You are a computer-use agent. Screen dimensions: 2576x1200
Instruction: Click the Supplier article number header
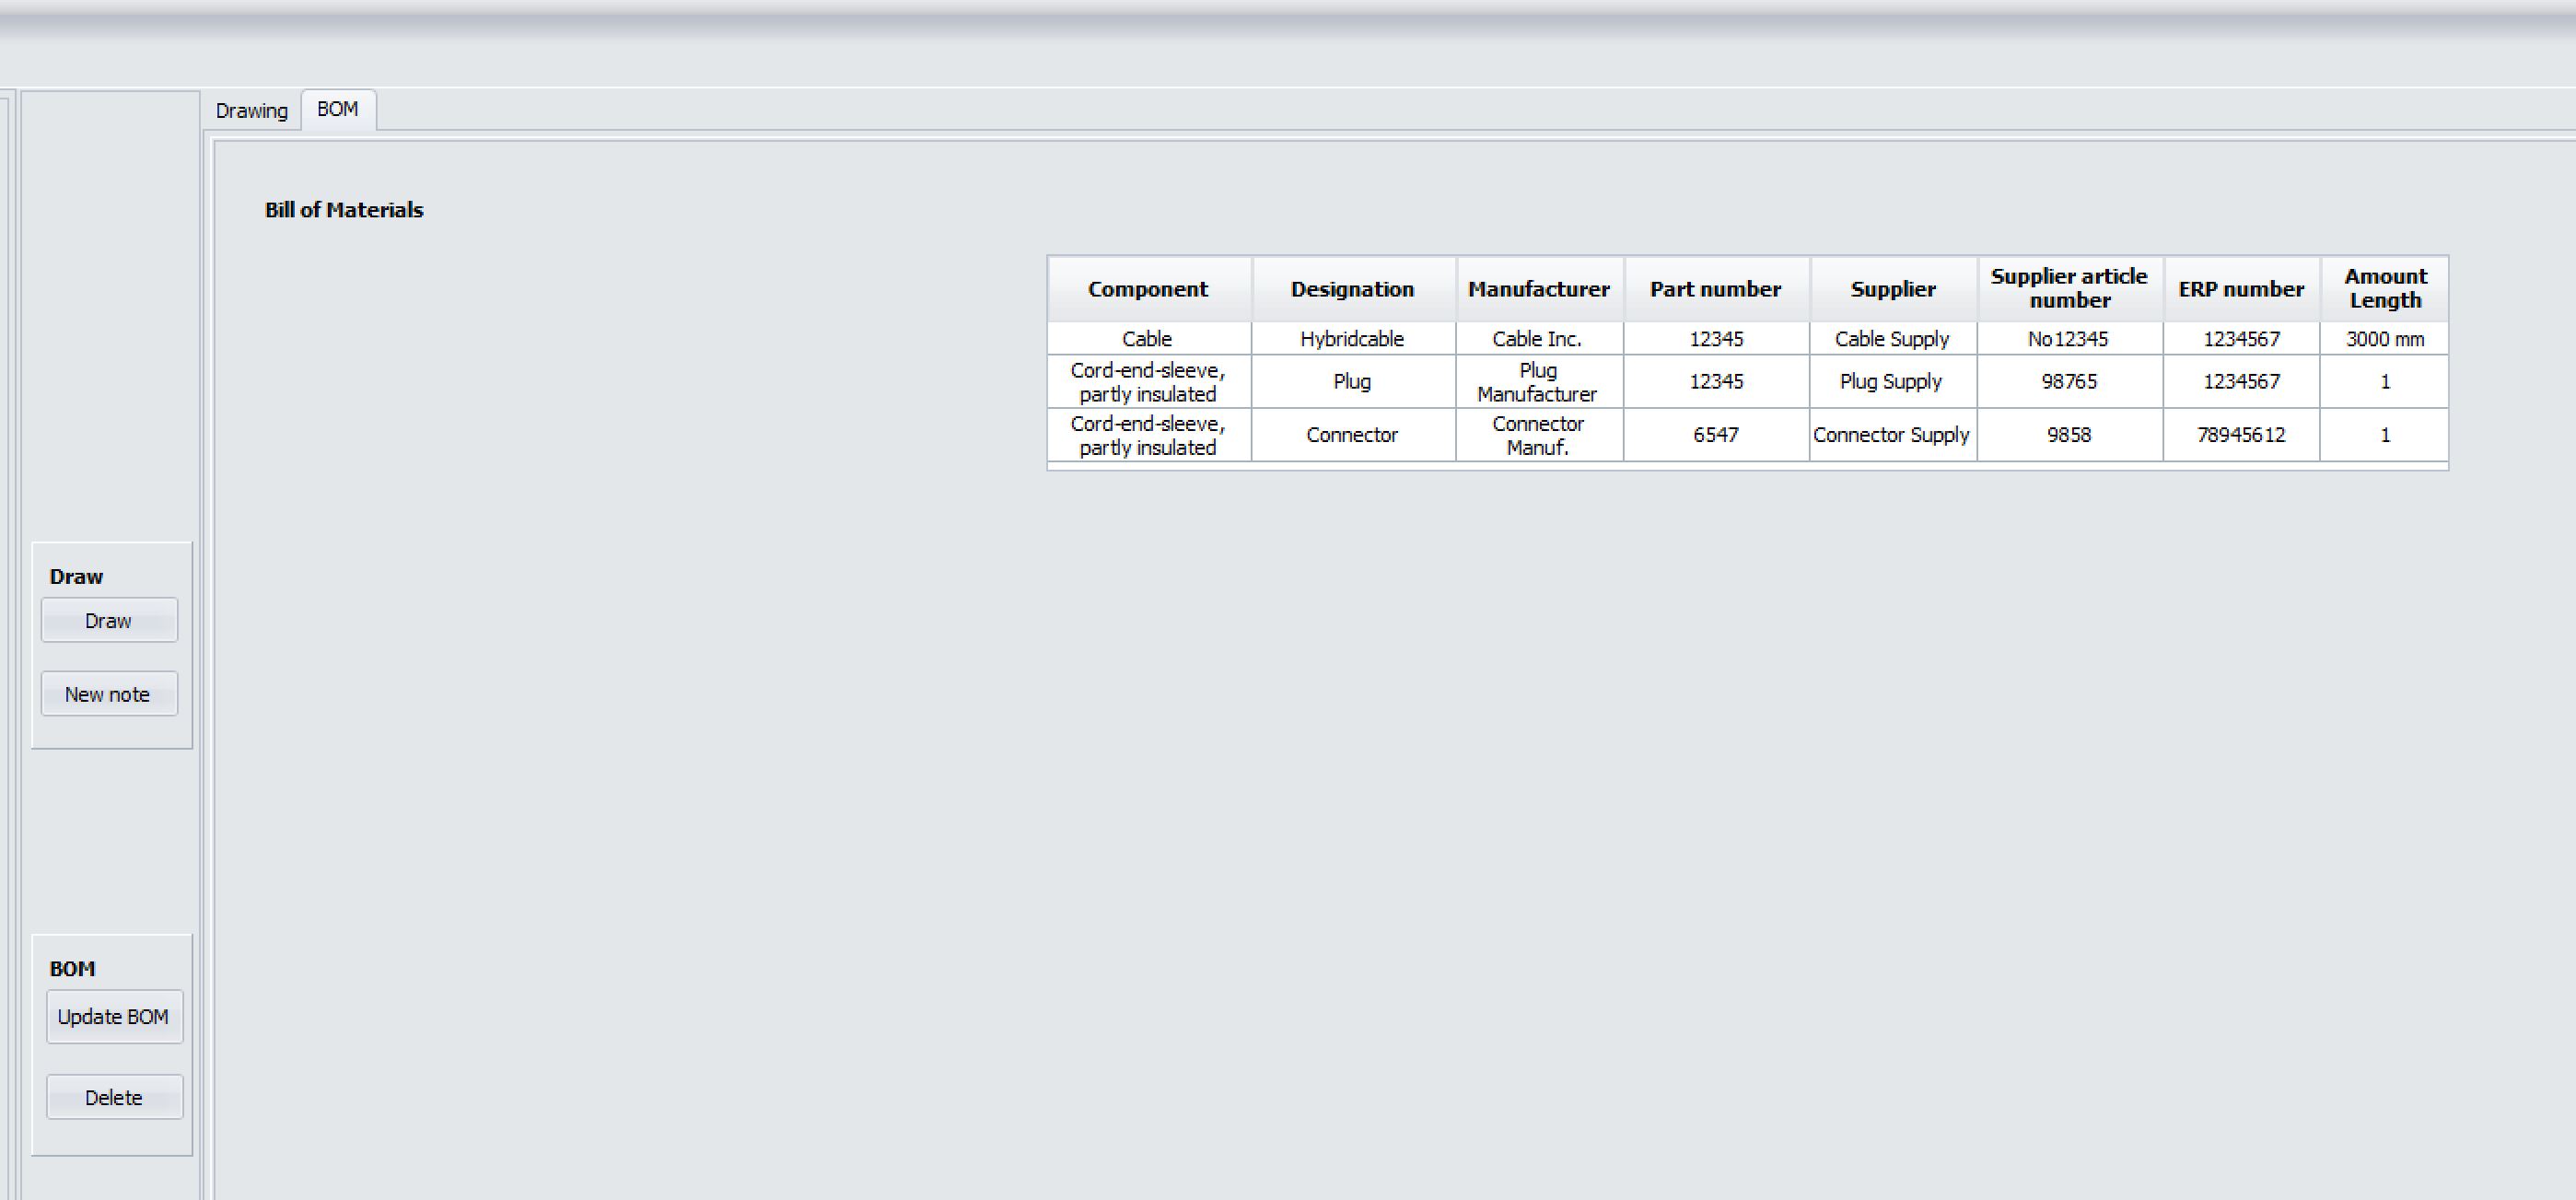click(x=2068, y=288)
